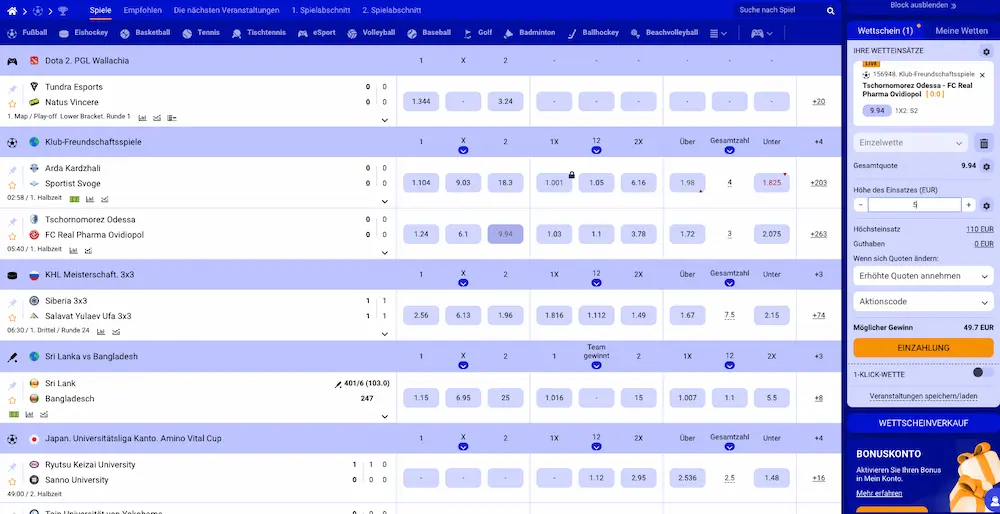Image resolution: width=1000 pixels, height=514 pixels.
Task: Open the Eishockey sport category
Action: 83,33
